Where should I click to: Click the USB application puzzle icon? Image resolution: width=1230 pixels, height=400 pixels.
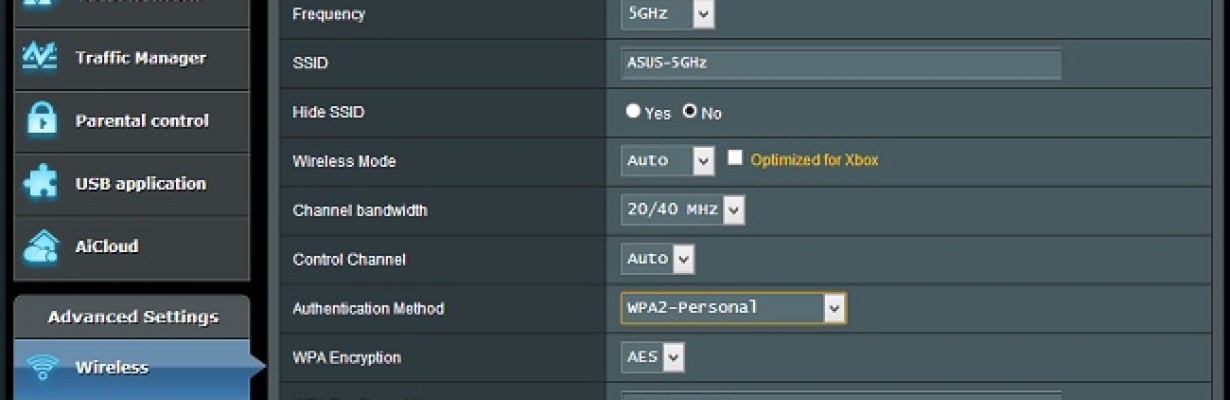pyautogui.click(x=40, y=184)
